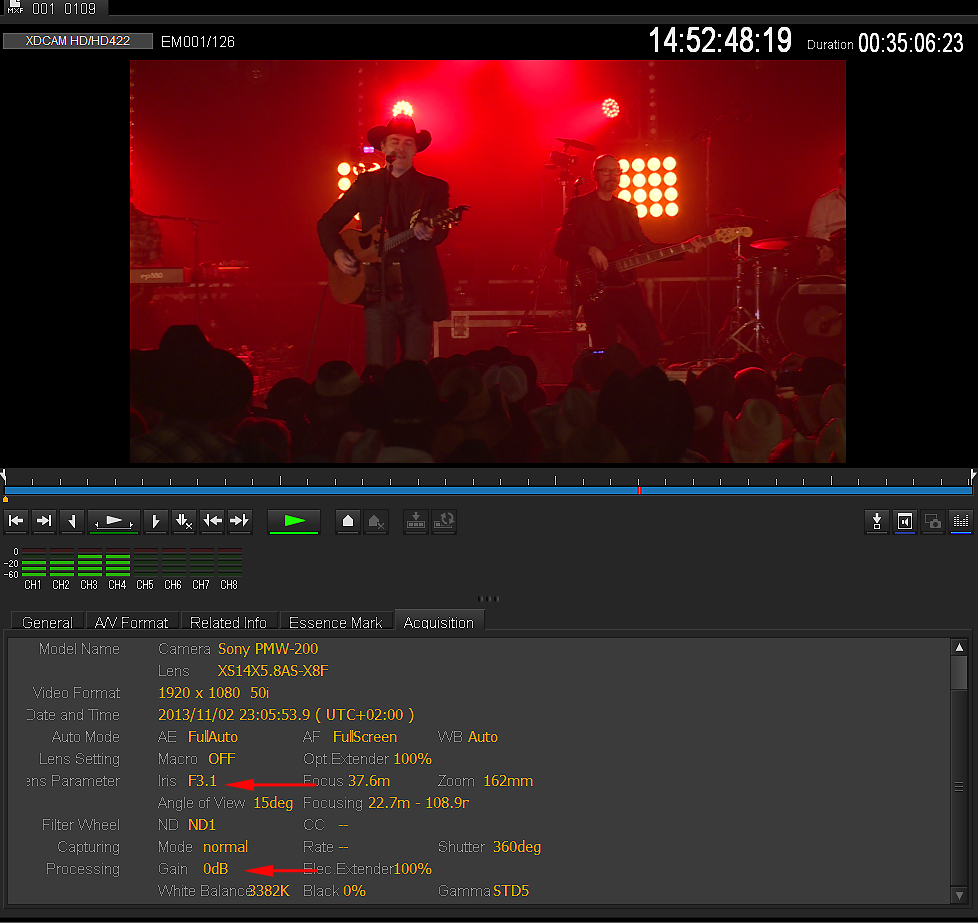This screenshot has height=923, width=978.
Task: Jump to the clip start
Action: 16,521
